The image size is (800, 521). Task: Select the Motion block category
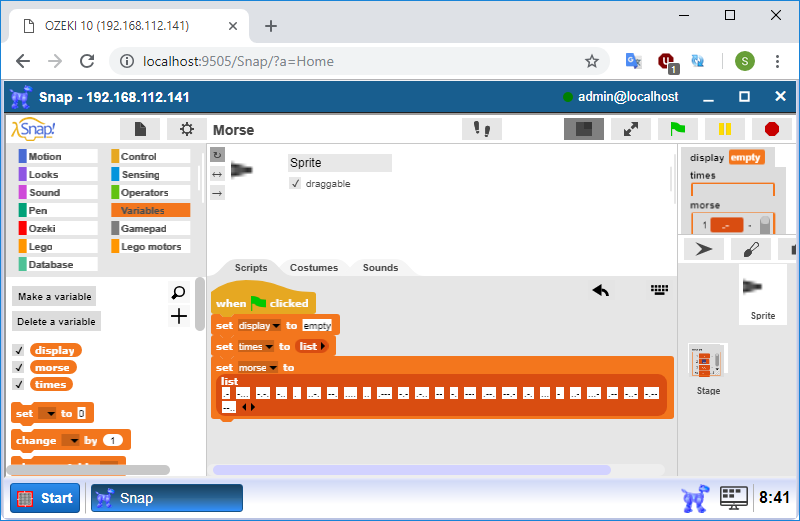pyautogui.click(x=58, y=157)
